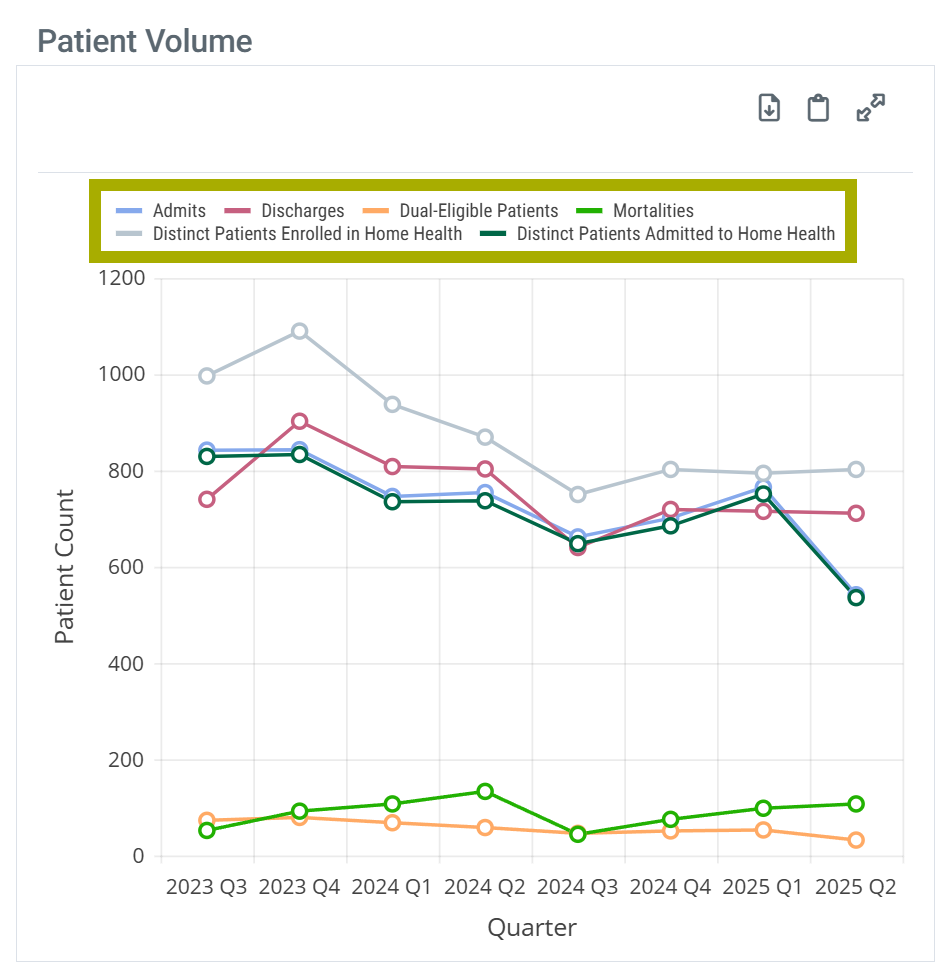Viewport: 944px width, 973px height.
Task: Click the Discharges marker at 2023 Q3
Action: pyautogui.click(x=207, y=499)
